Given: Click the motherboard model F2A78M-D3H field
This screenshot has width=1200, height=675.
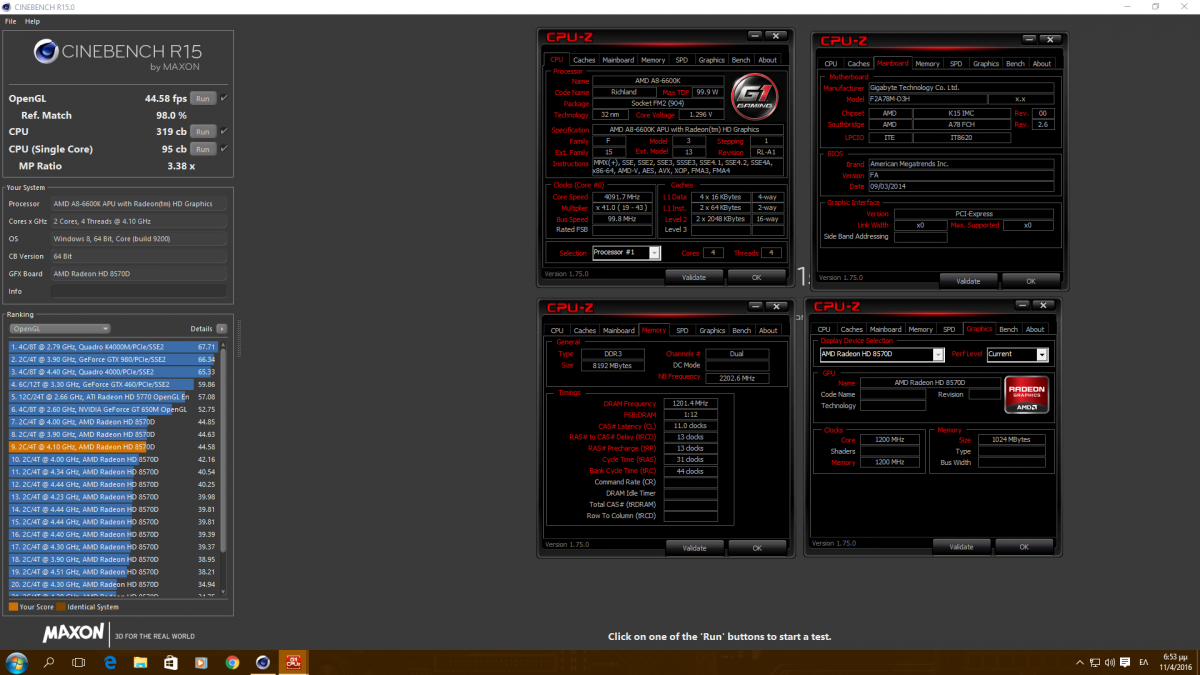Looking at the screenshot, I should point(927,99).
